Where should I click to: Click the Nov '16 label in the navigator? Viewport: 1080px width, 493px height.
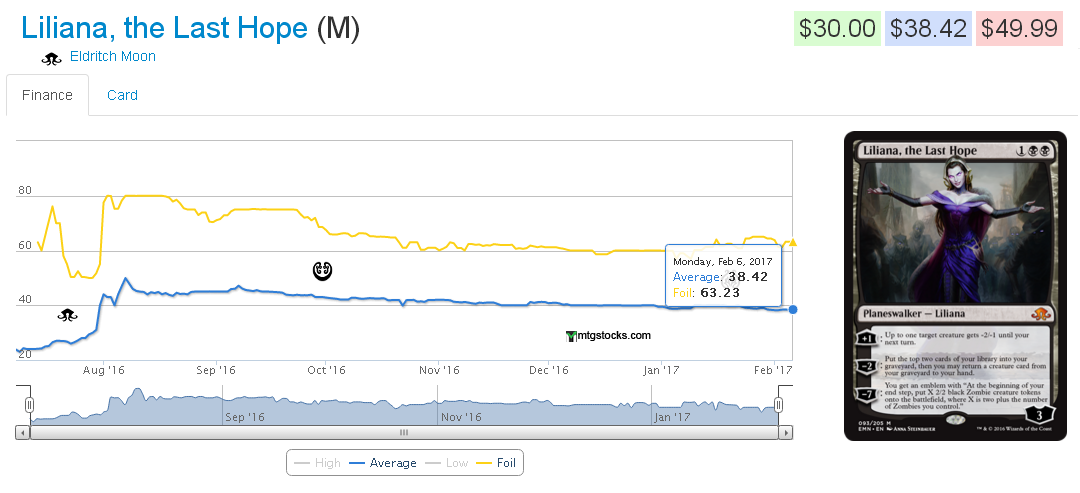(461, 417)
